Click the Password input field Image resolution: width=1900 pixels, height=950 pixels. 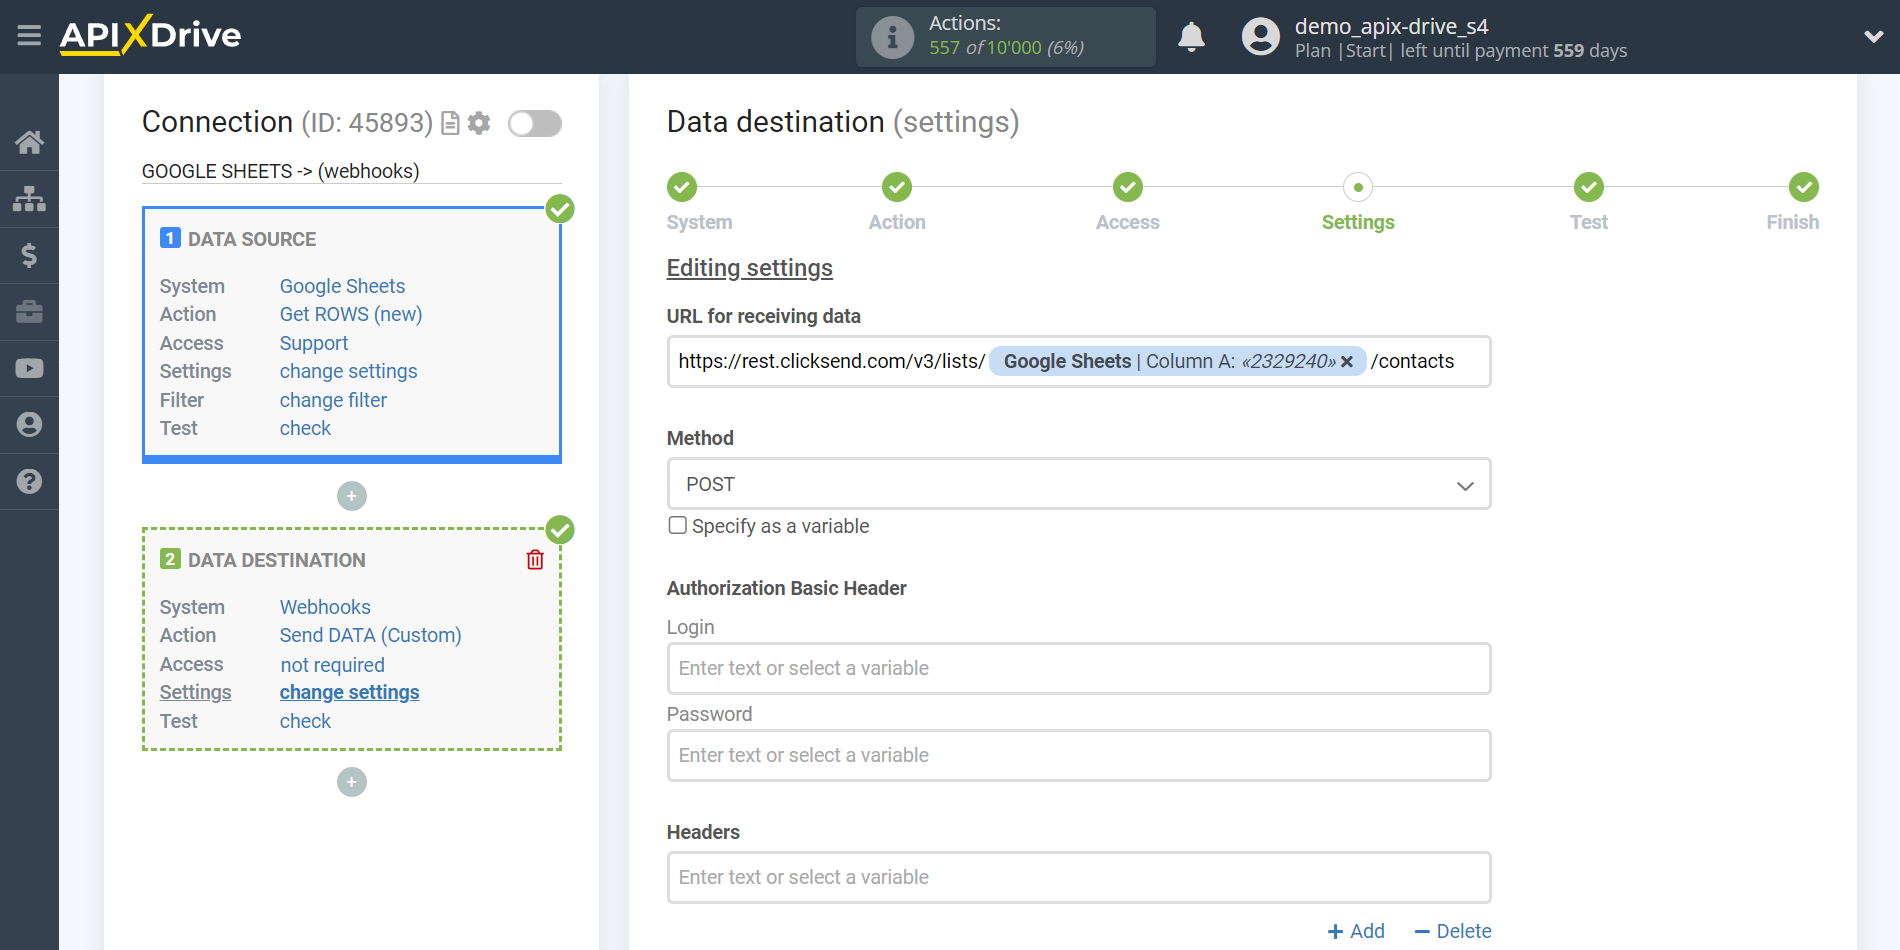pyautogui.click(x=1079, y=755)
